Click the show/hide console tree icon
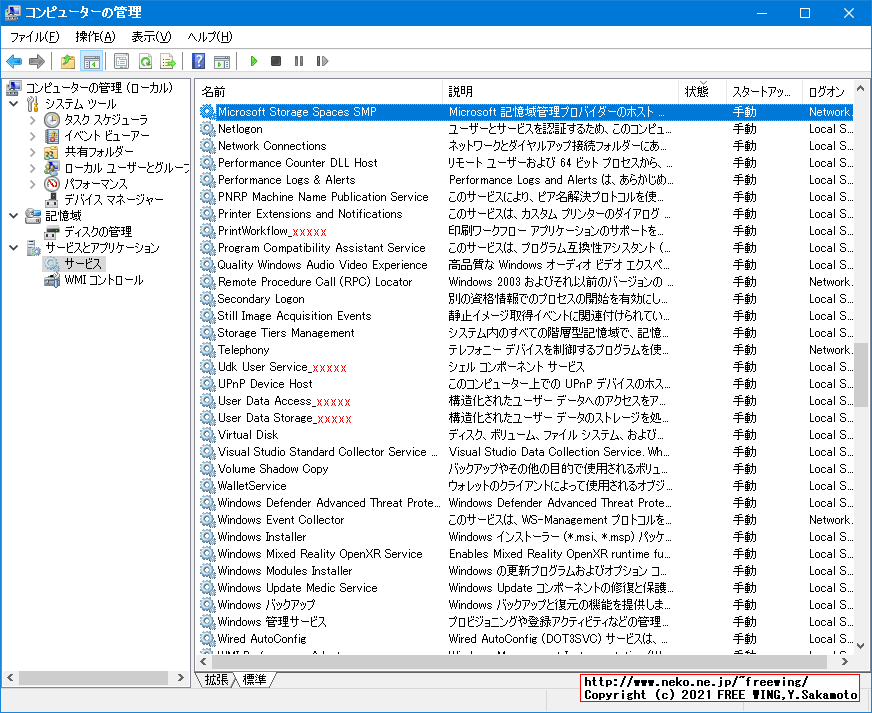This screenshot has height=713, width=872. (91, 61)
